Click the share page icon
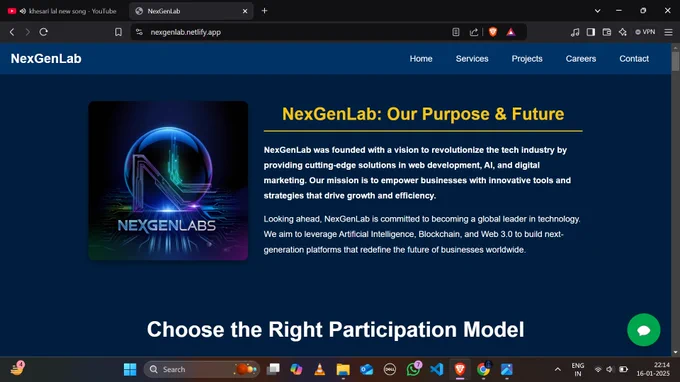The image size is (680, 382). tap(474, 32)
